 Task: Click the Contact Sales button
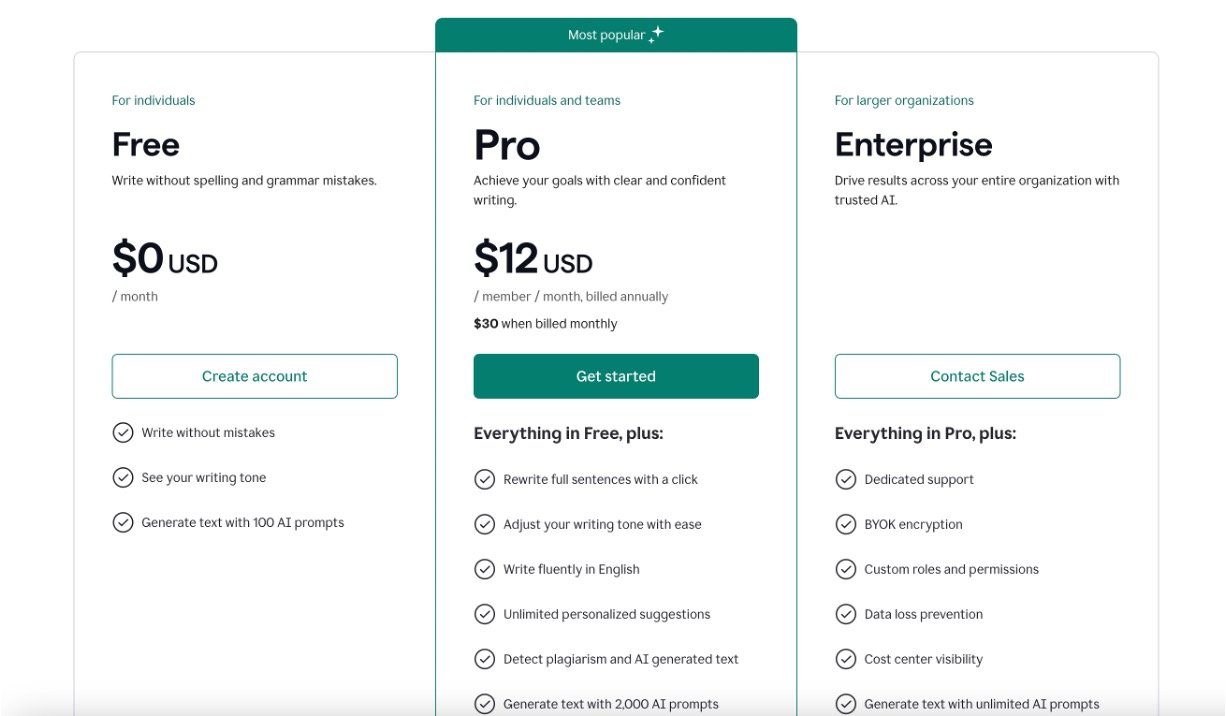(977, 376)
